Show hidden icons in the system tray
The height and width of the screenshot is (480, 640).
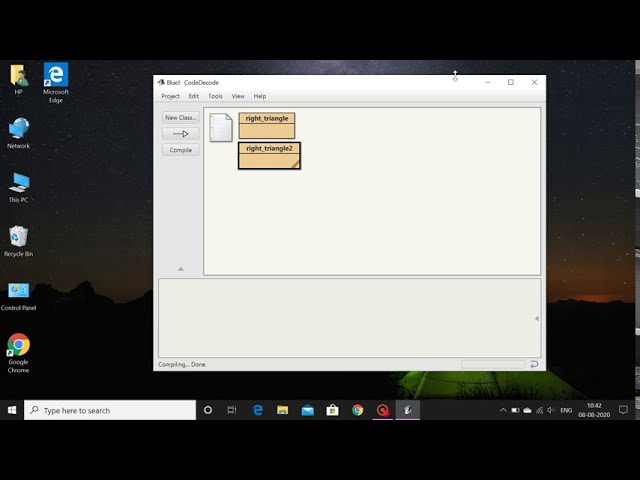coord(503,410)
